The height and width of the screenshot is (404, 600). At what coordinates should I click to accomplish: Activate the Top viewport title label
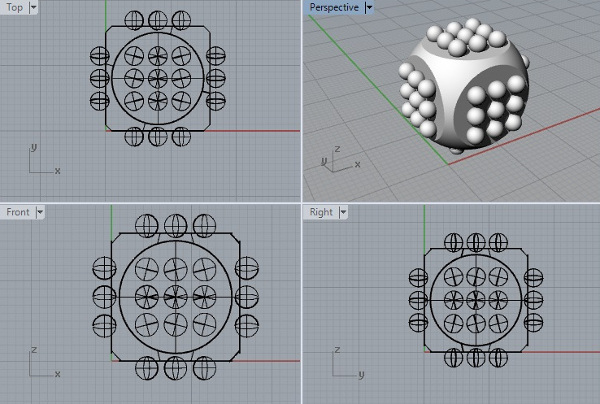click(x=15, y=7)
